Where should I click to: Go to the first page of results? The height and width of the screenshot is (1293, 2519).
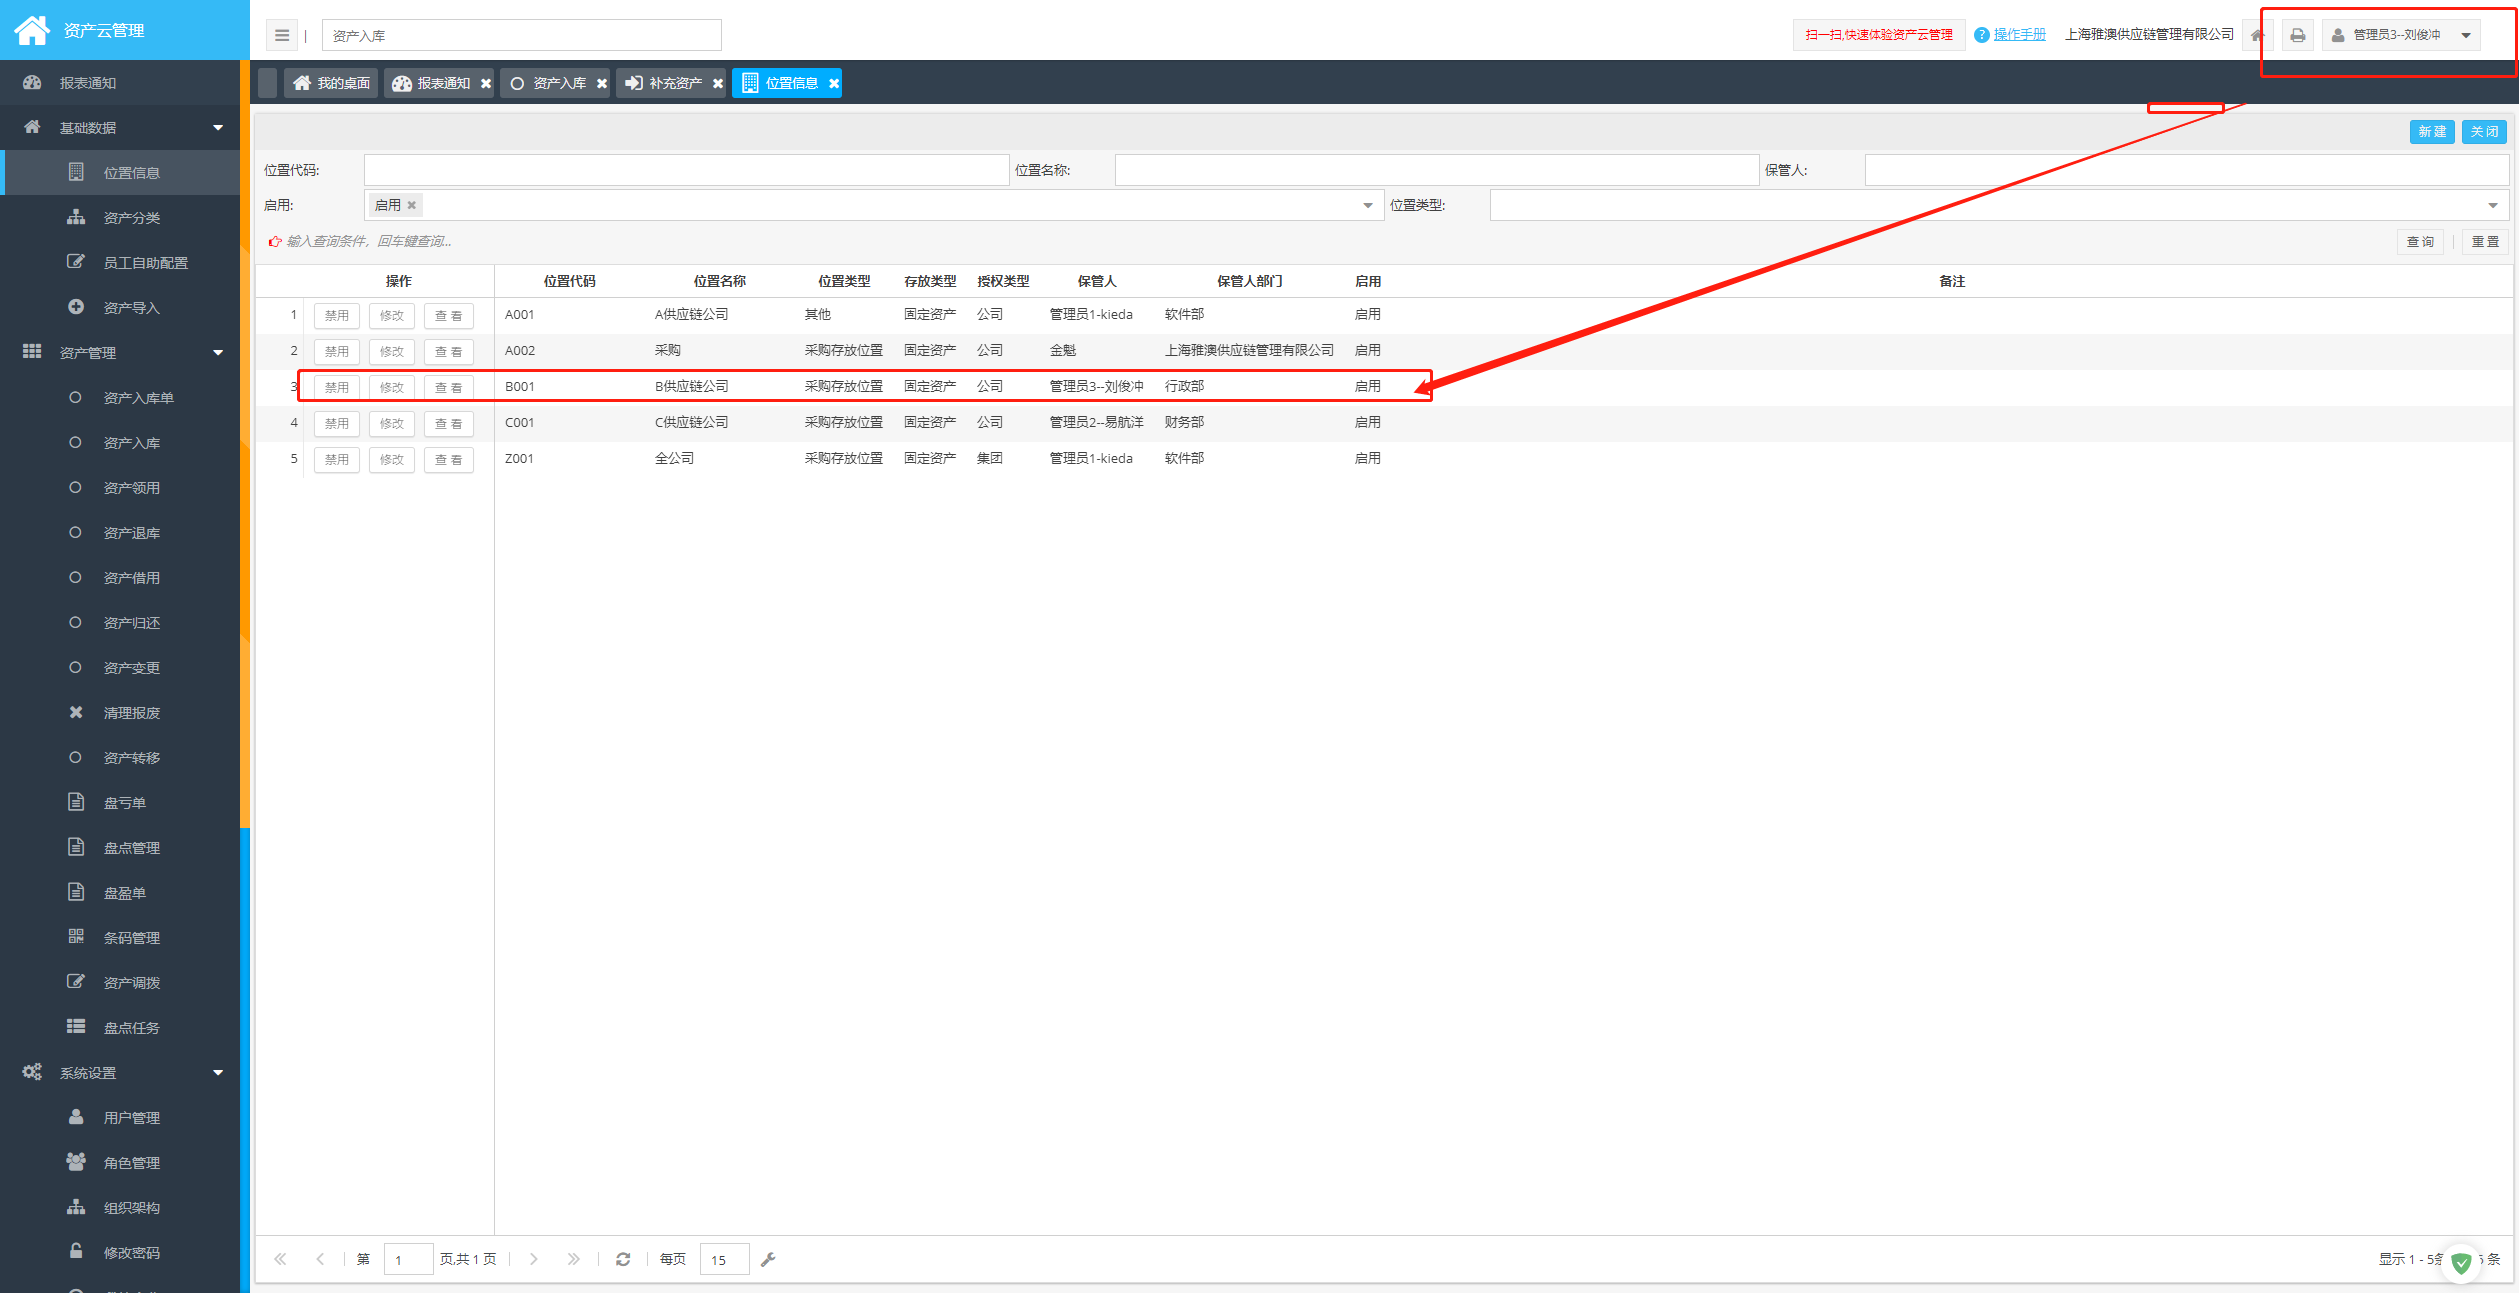click(280, 1259)
